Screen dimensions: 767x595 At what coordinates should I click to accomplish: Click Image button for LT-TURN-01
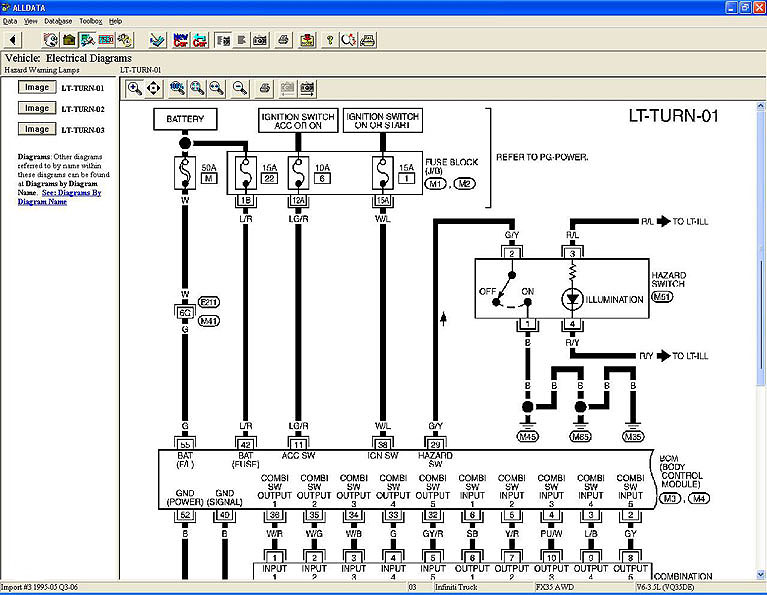click(x=37, y=88)
